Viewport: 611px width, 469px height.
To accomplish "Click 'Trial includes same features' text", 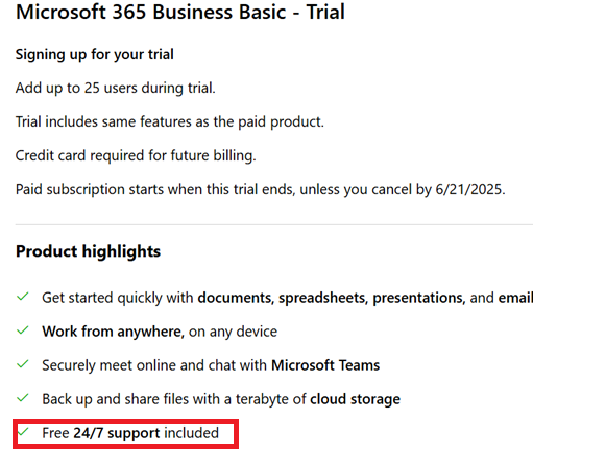I will coord(170,122).
